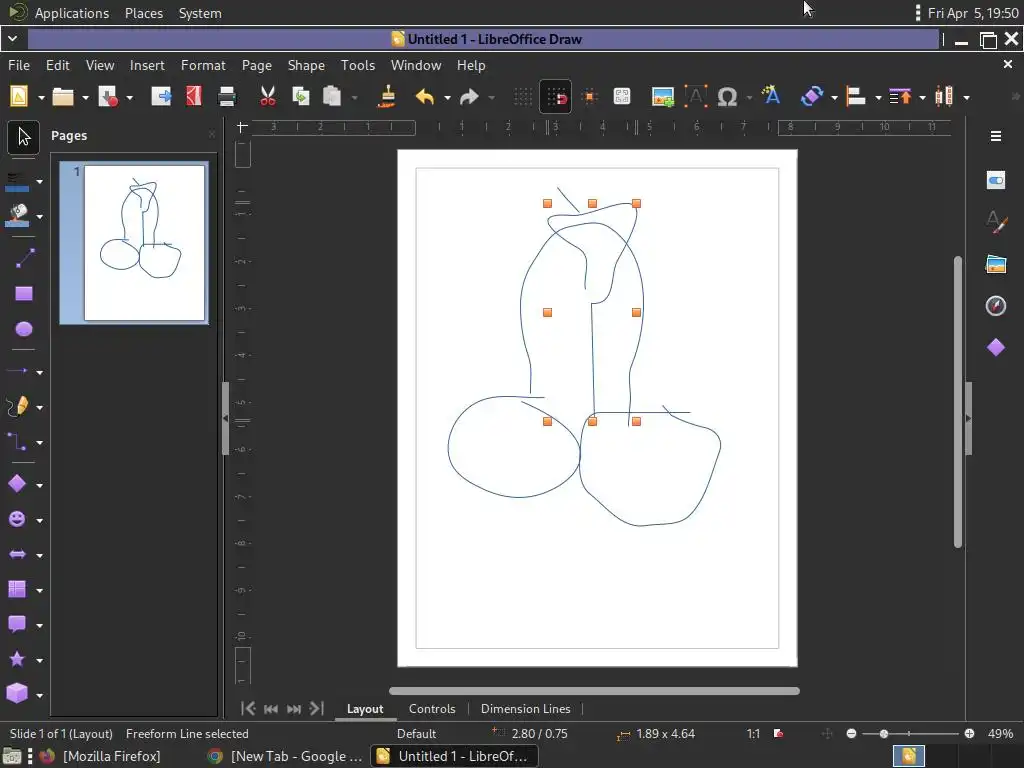
Task: Insert special character via Omega icon
Action: coord(728,97)
